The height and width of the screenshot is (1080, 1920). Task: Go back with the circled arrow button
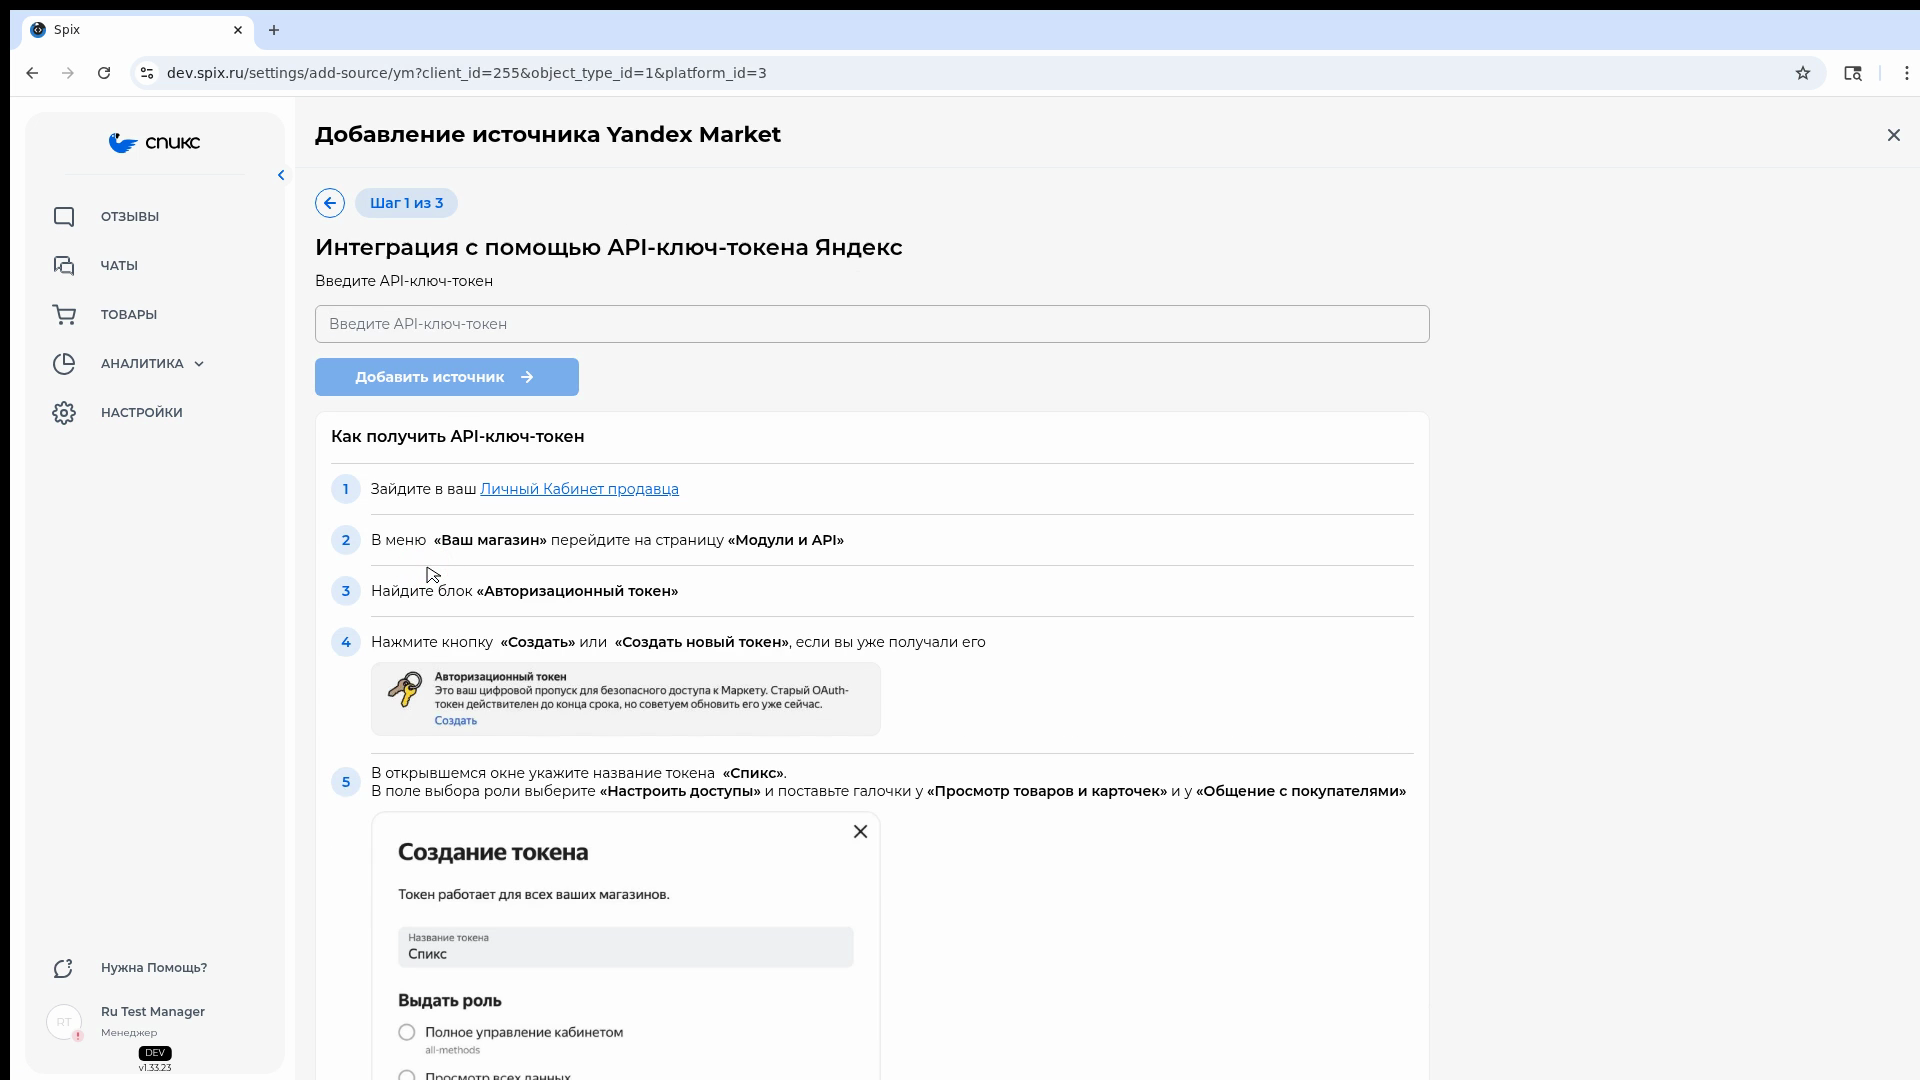pyautogui.click(x=330, y=203)
